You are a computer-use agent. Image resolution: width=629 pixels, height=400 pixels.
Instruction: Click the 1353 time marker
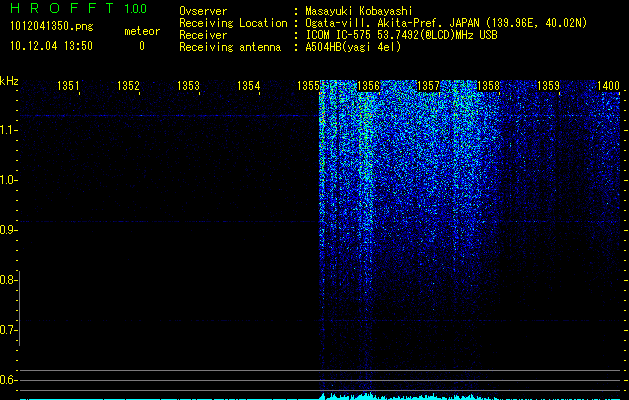[x=188, y=86]
